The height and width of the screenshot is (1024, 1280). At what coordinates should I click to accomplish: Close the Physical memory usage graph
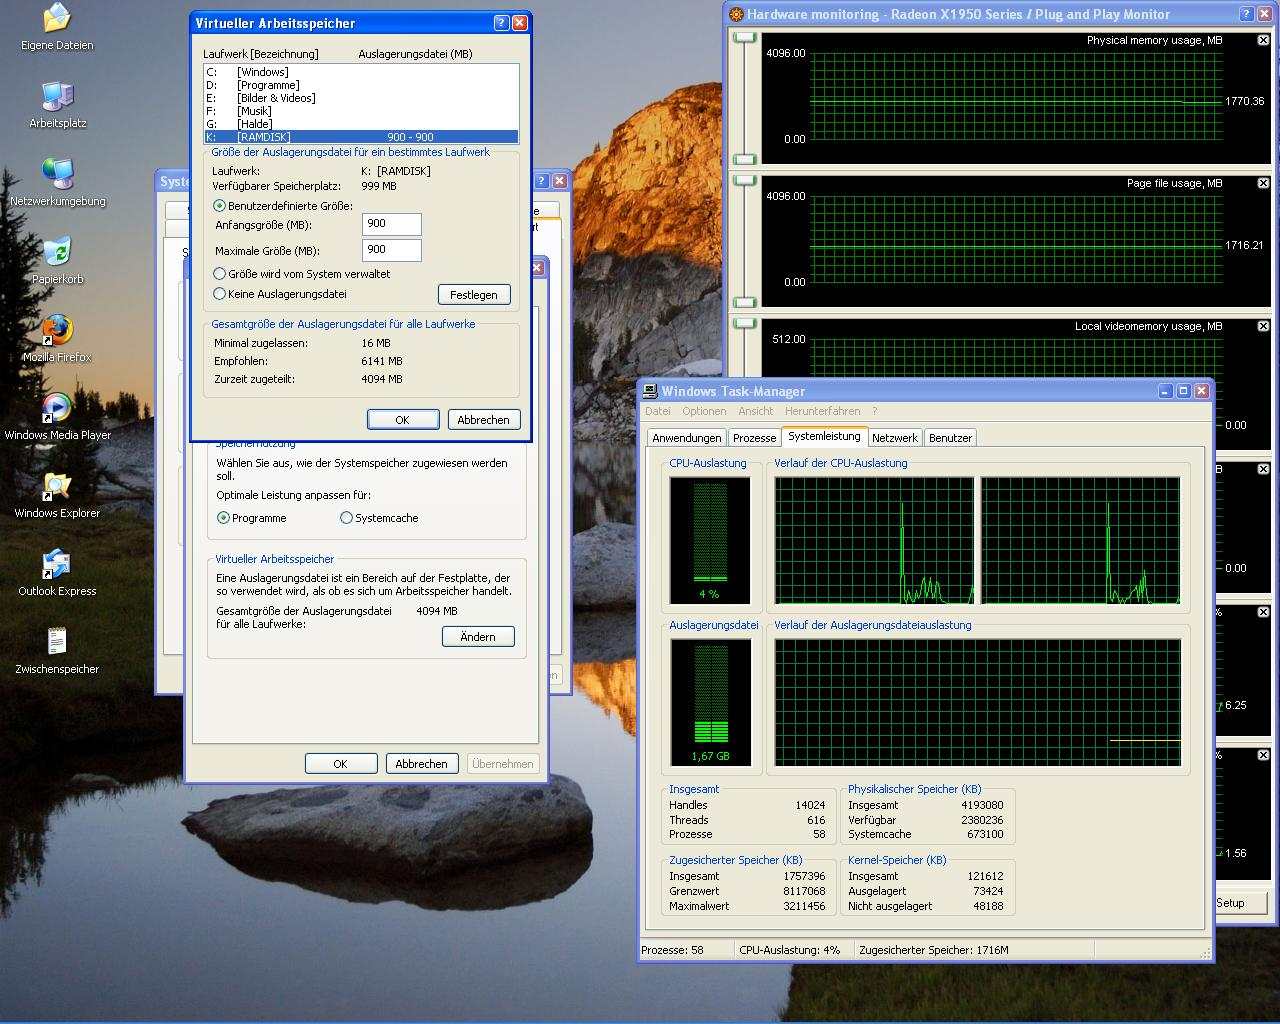tap(1263, 40)
